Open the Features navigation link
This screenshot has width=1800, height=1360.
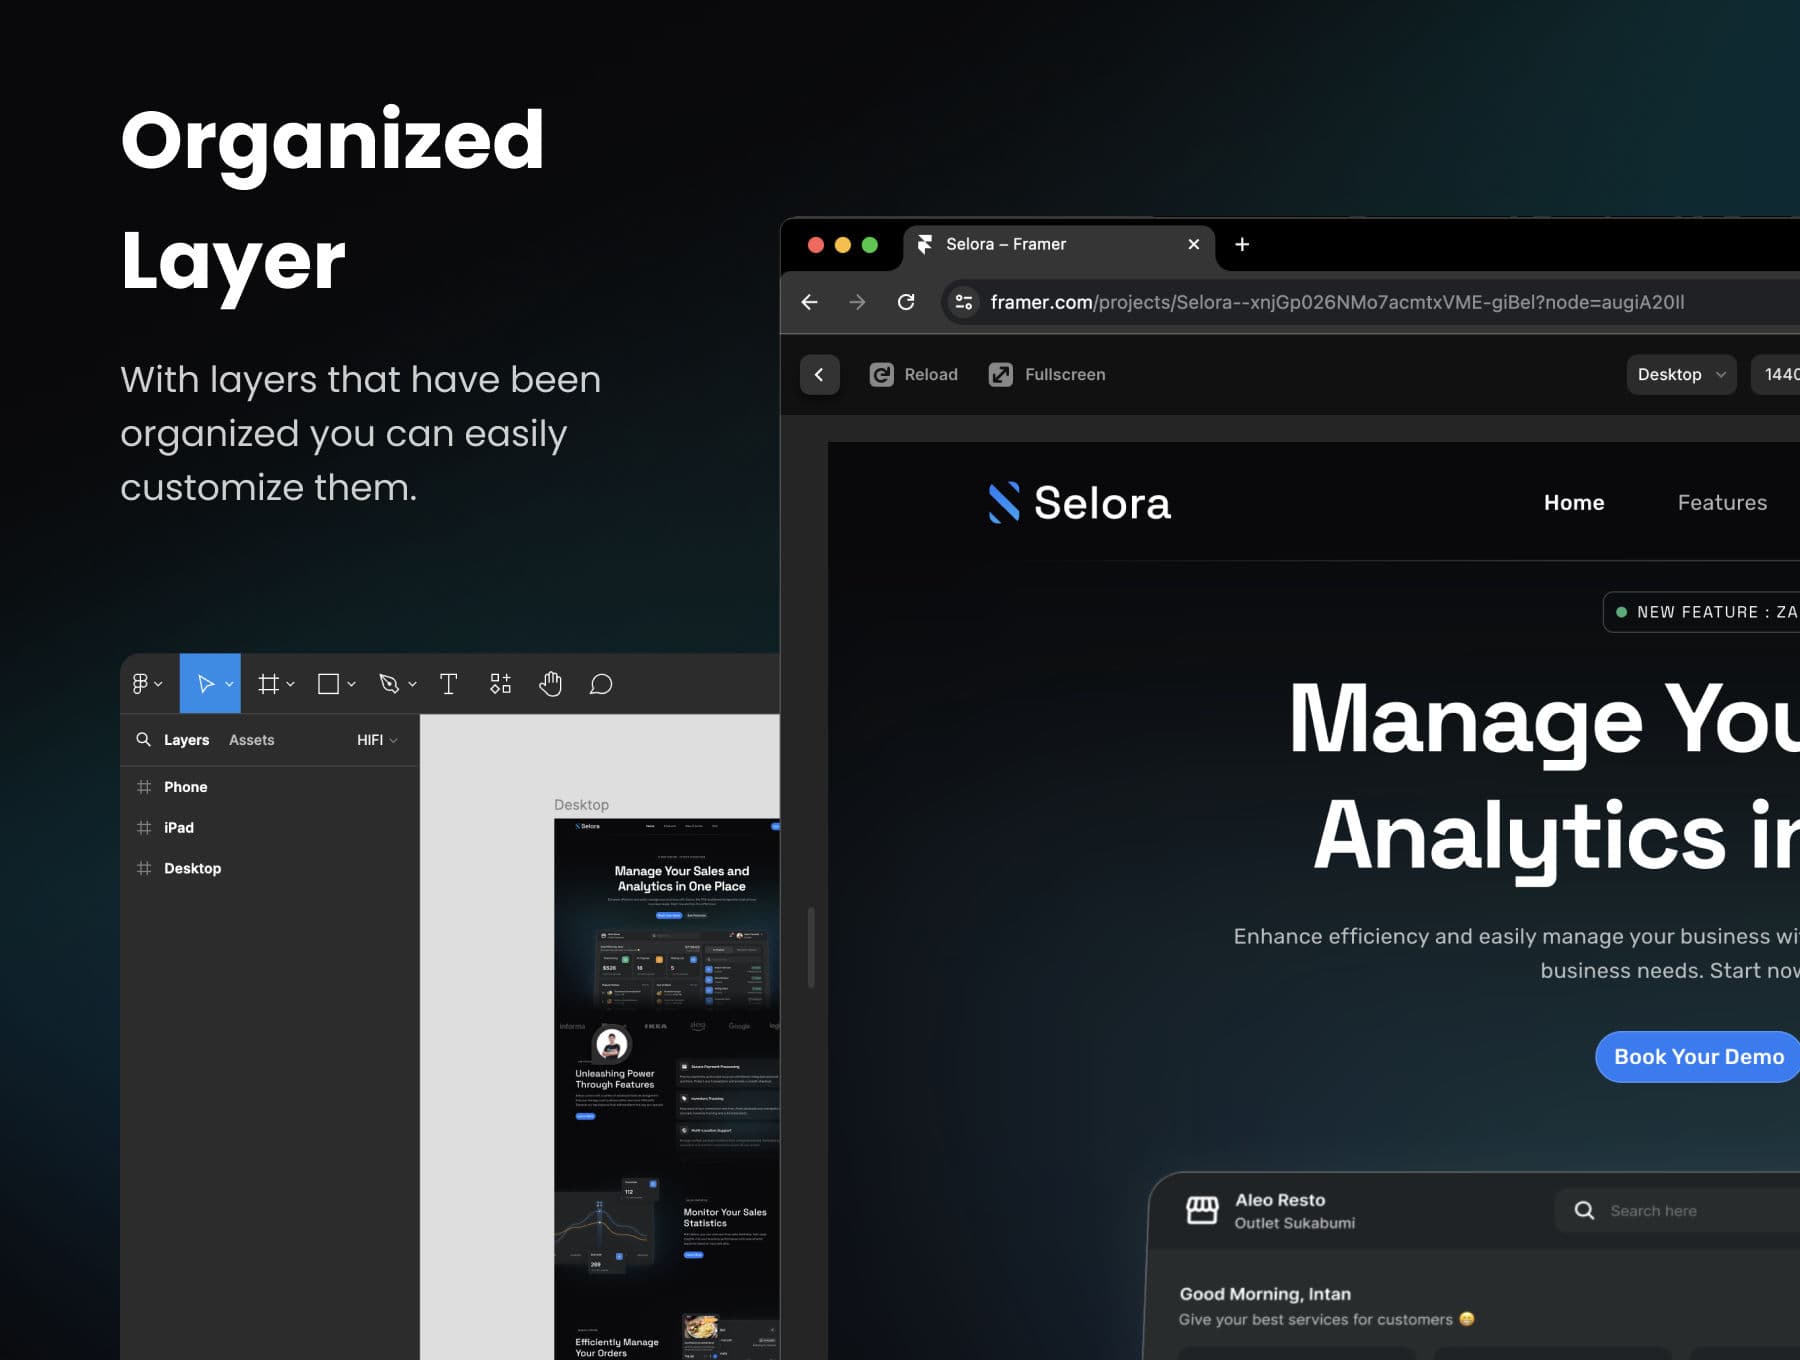click(1721, 503)
